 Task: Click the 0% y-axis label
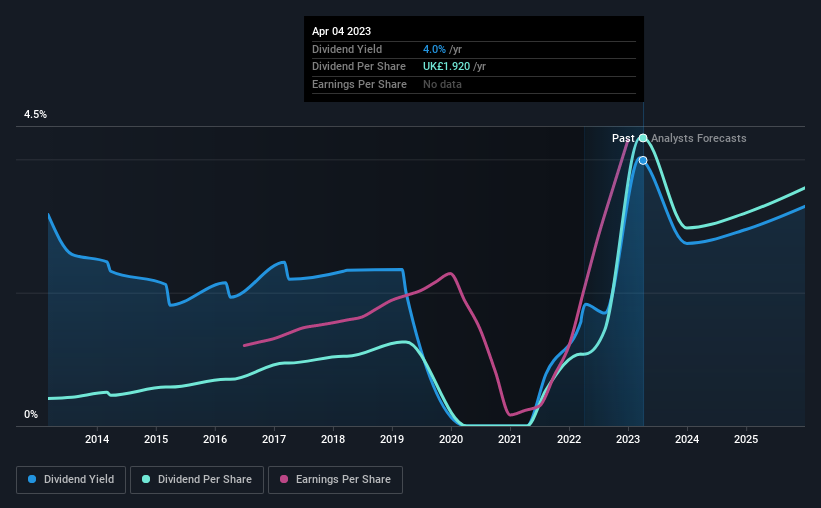point(31,414)
